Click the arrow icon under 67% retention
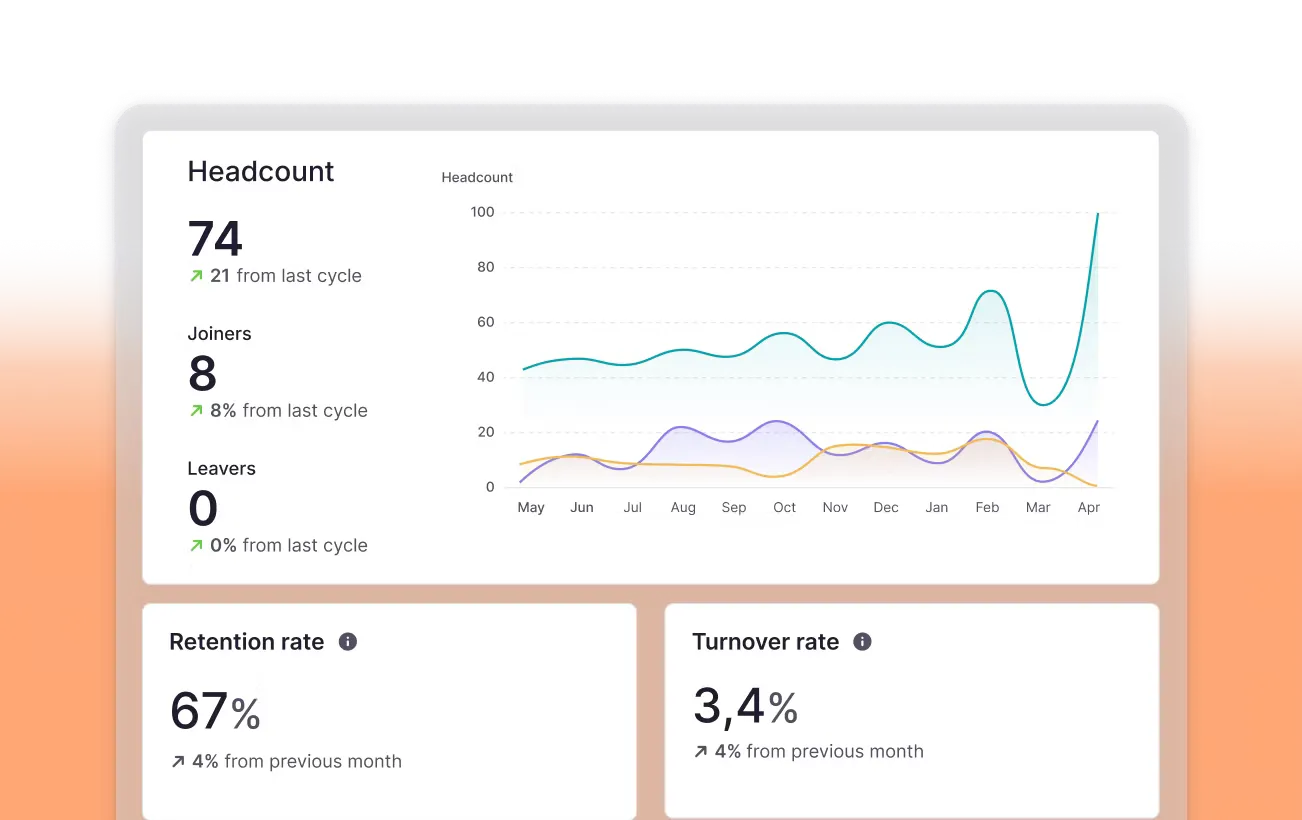The height and width of the screenshot is (820, 1302). pyautogui.click(x=178, y=762)
